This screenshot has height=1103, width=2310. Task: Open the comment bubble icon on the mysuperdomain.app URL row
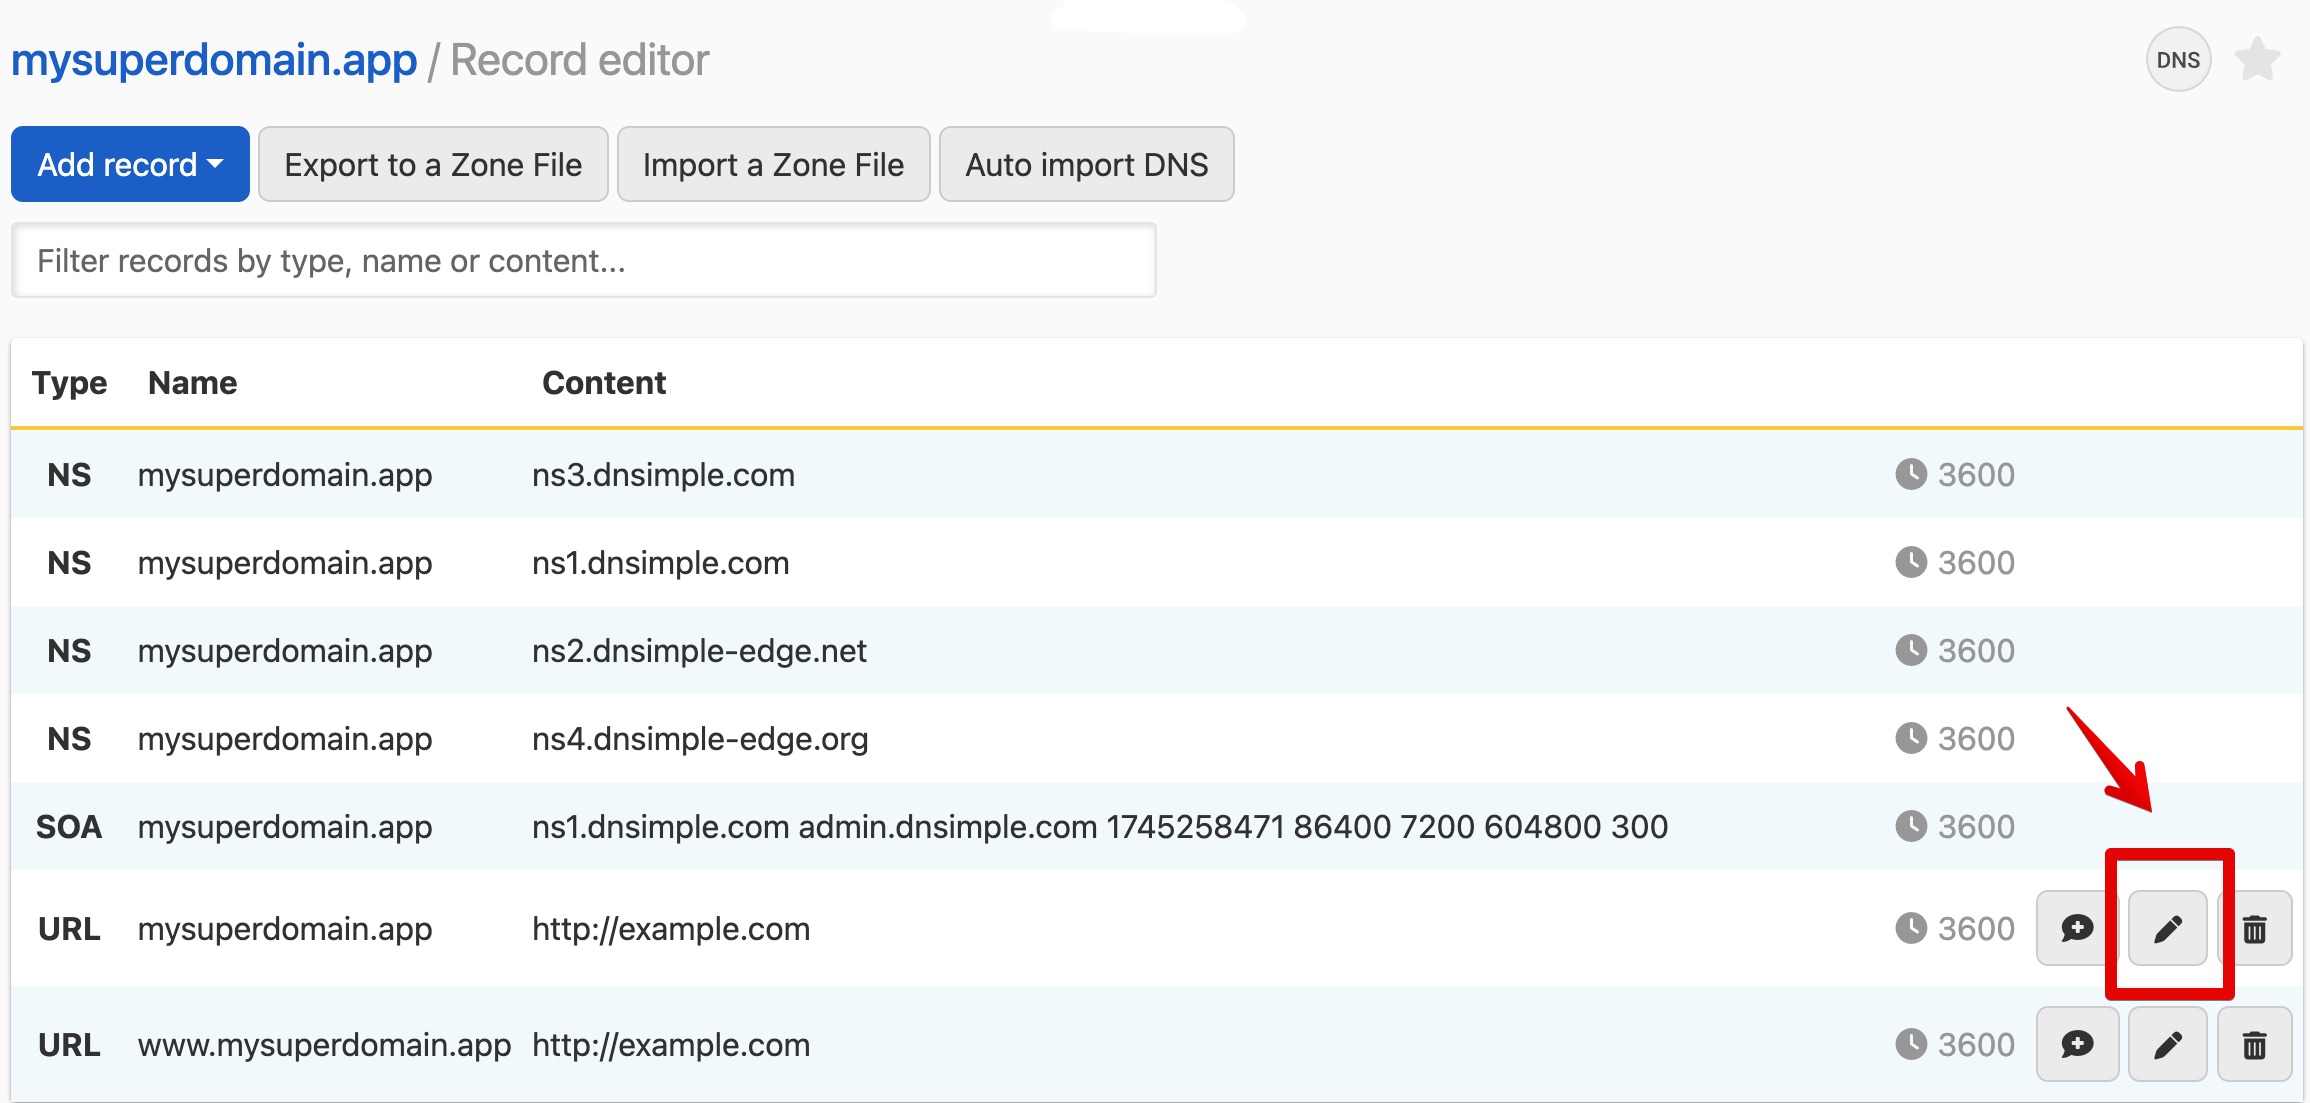point(2077,928)
